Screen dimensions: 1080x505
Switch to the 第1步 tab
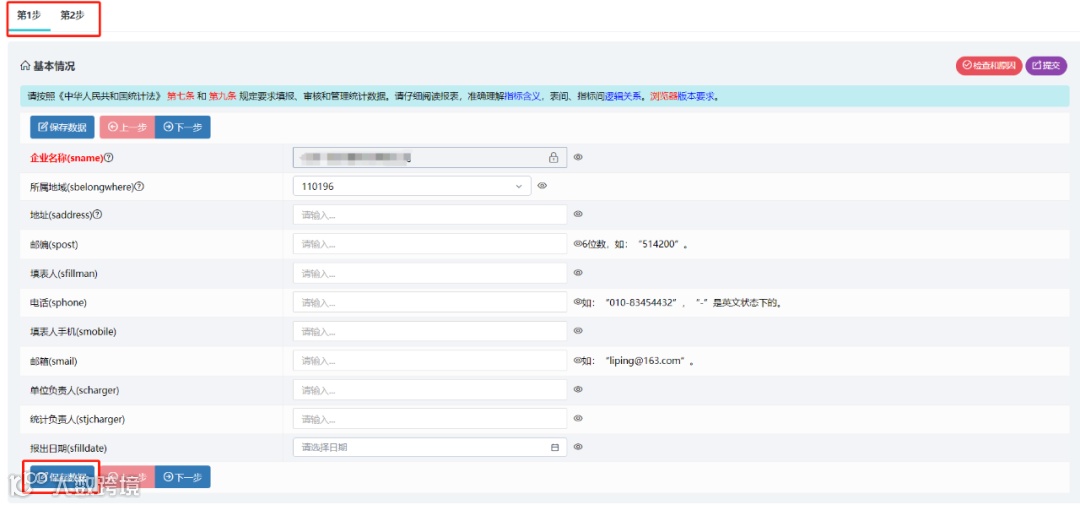(29, 16)
